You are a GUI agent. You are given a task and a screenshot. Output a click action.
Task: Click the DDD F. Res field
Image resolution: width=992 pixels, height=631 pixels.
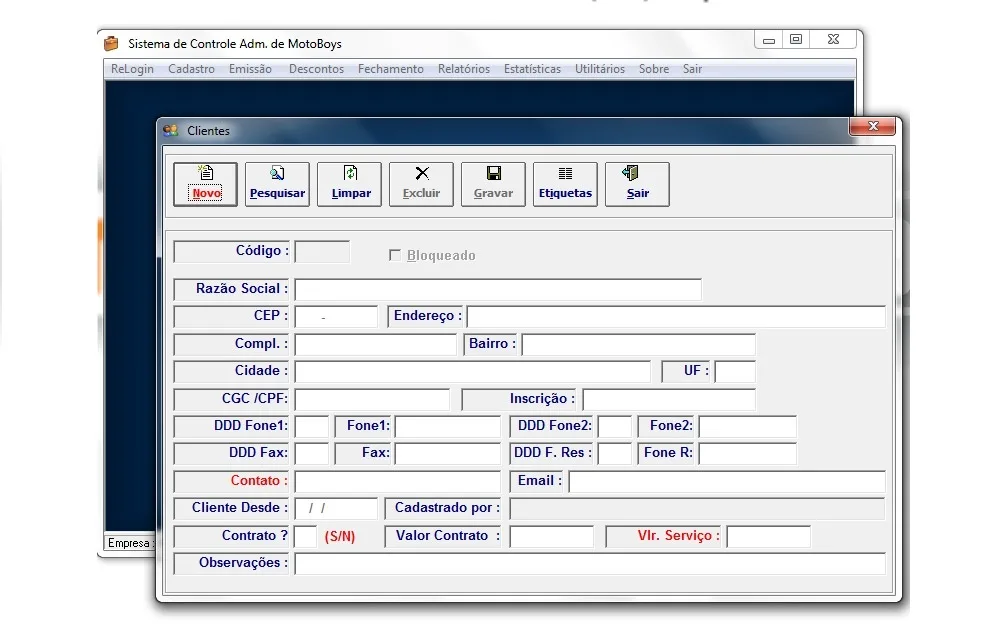pos(615,454)
